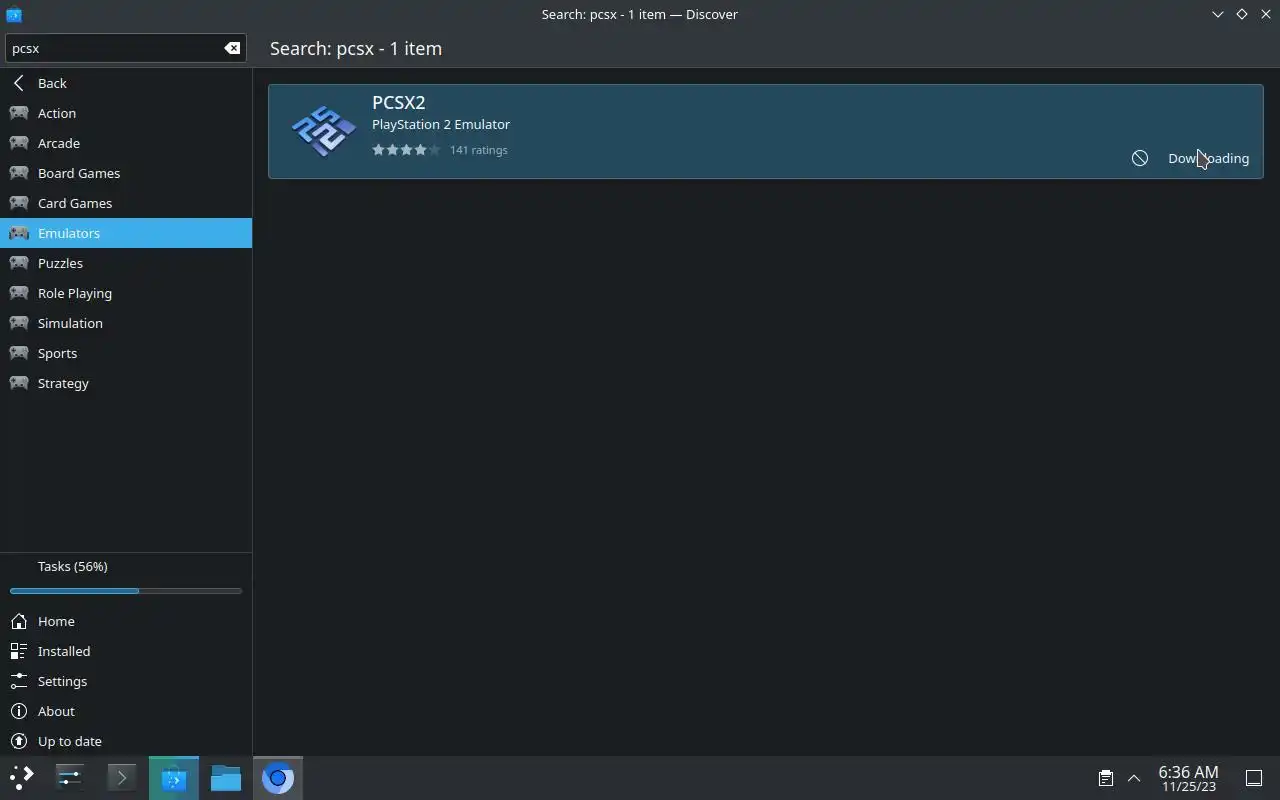Click the About info icon
The width and height of the screenshot is (1280, 800).
pos(18,711)
